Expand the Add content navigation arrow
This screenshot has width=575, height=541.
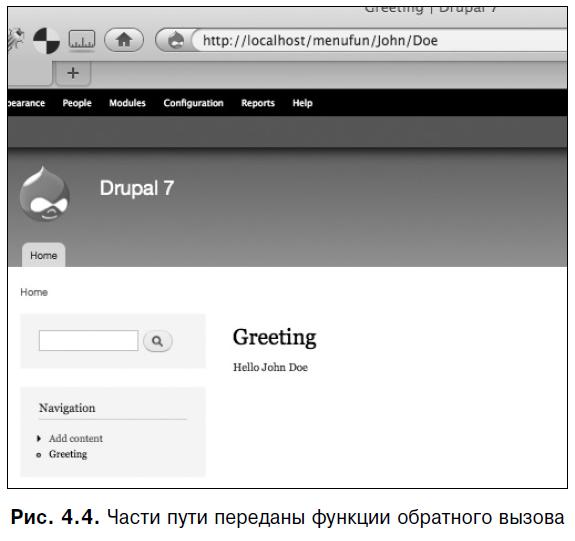click(x=39, y=438)
